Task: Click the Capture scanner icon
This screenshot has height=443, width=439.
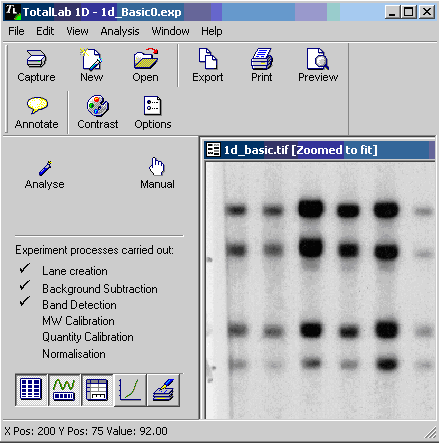Action: (36, 59)
